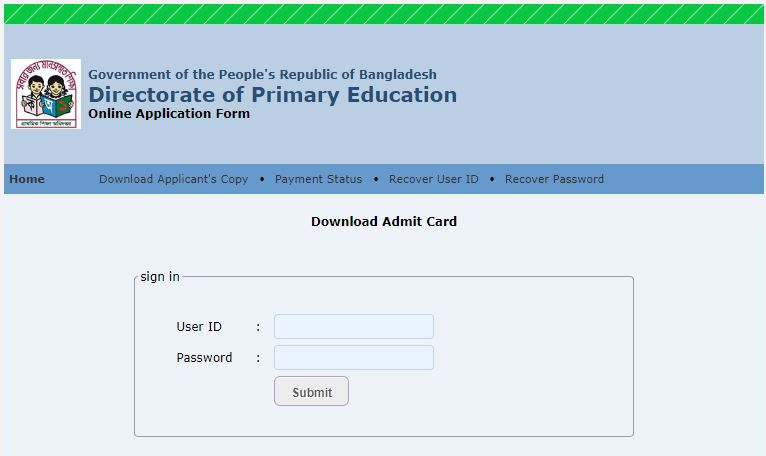Viewport: 766px width, 456px height.
Task: Click the Government of Bangladesh header text
Action: click(262, 74)
